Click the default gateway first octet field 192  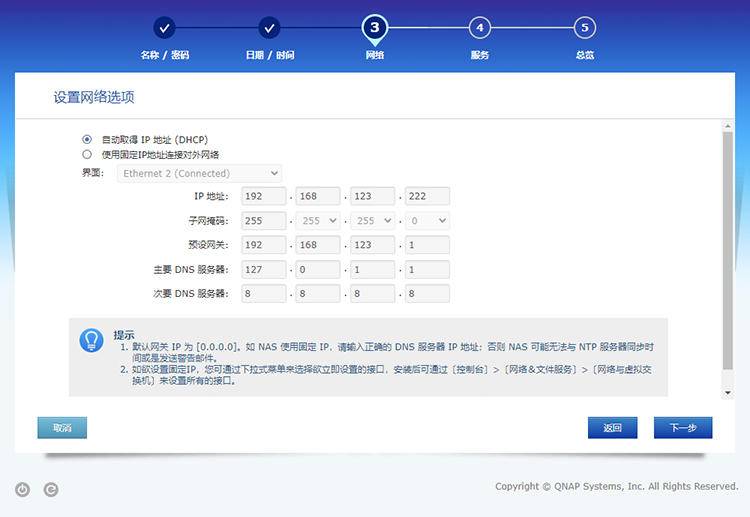point(264,245)
